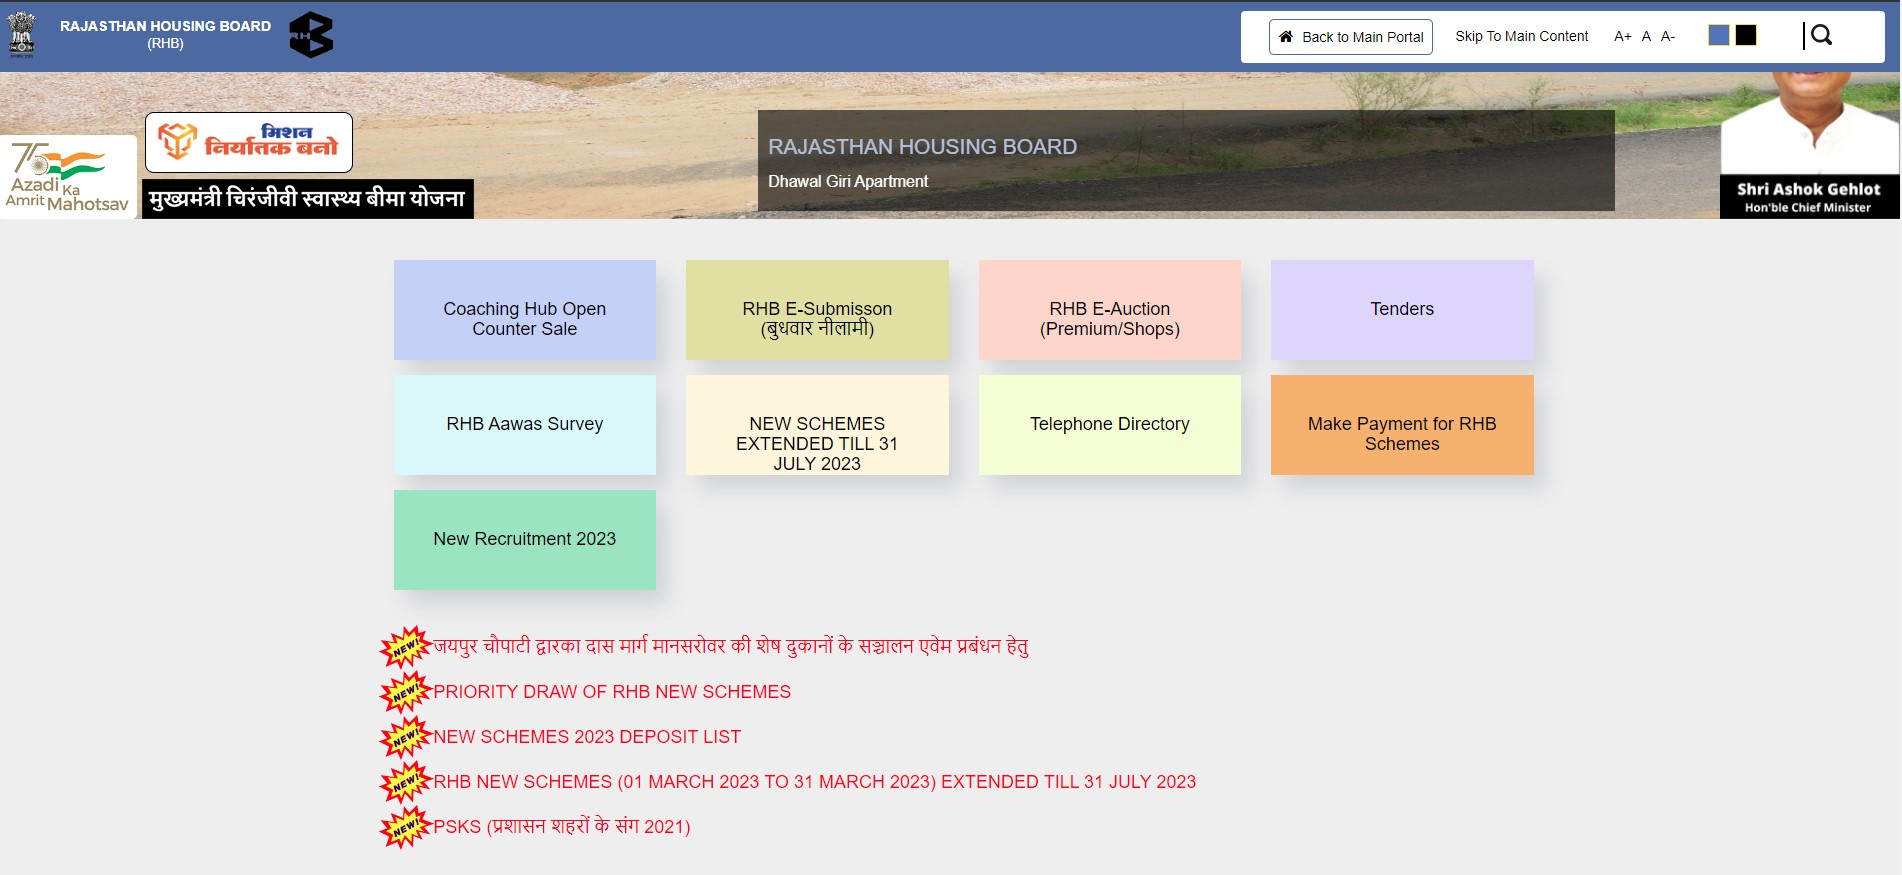
Task: Click the black RHB hexagon logo
Action: click(311, 35)
